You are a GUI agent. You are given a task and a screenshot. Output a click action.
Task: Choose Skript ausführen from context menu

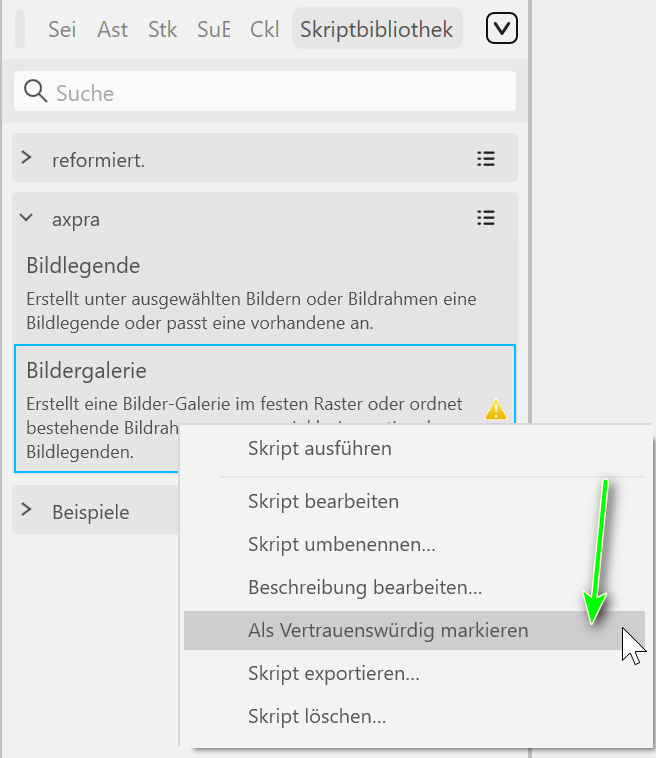tap(414, 449)
